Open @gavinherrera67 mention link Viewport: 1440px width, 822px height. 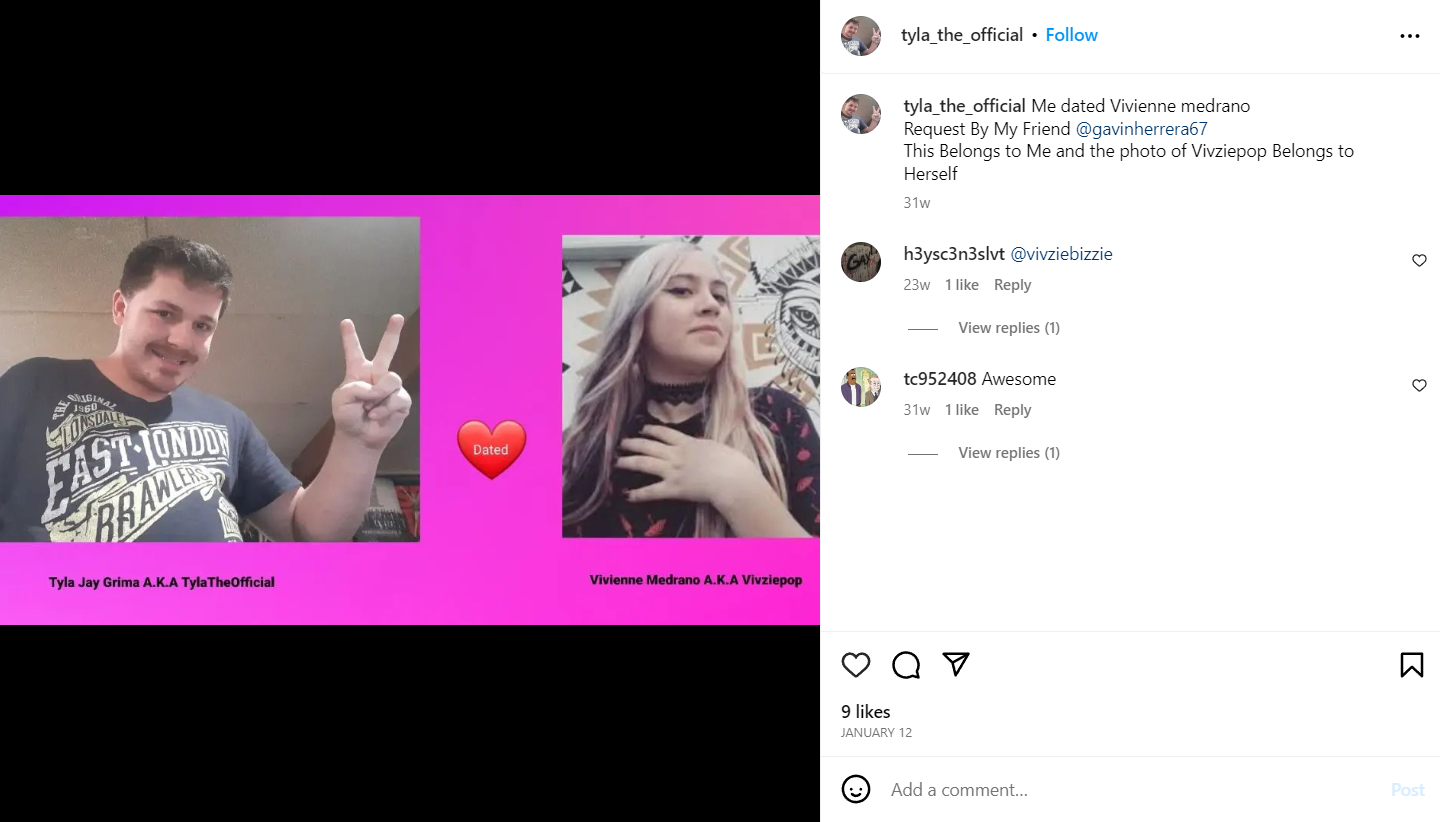1141,129
